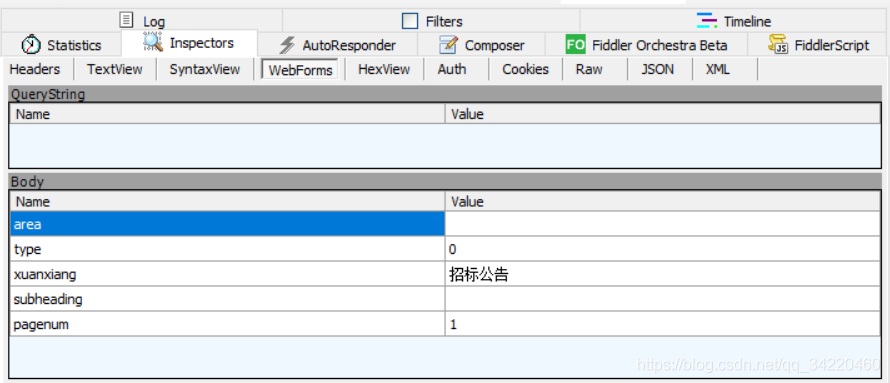Select the WebForms inspector

300,70
